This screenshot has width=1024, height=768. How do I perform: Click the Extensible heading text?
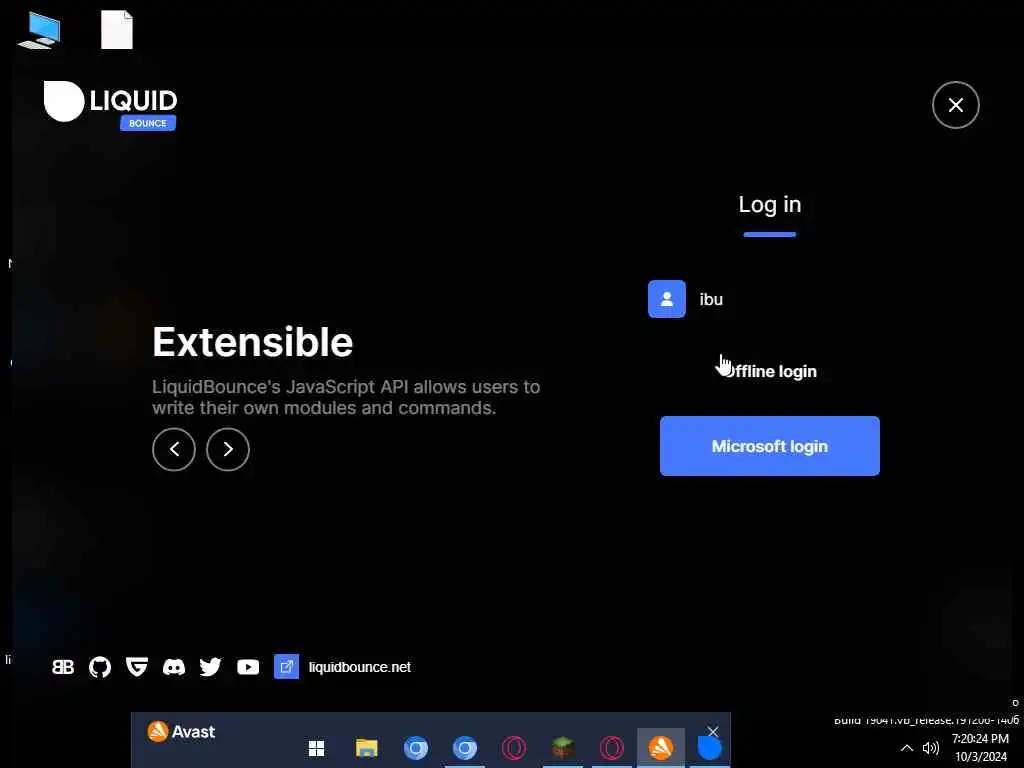[x=253, y=342]
